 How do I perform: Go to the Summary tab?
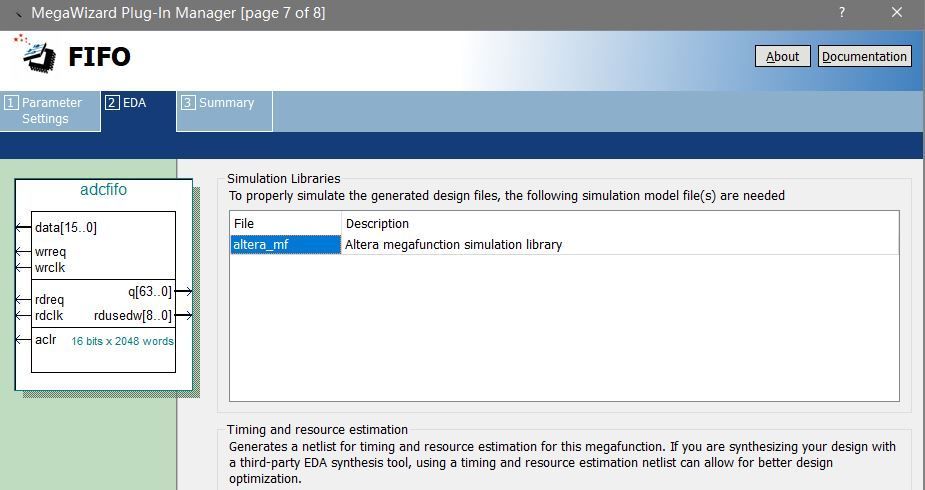point(225,103)
